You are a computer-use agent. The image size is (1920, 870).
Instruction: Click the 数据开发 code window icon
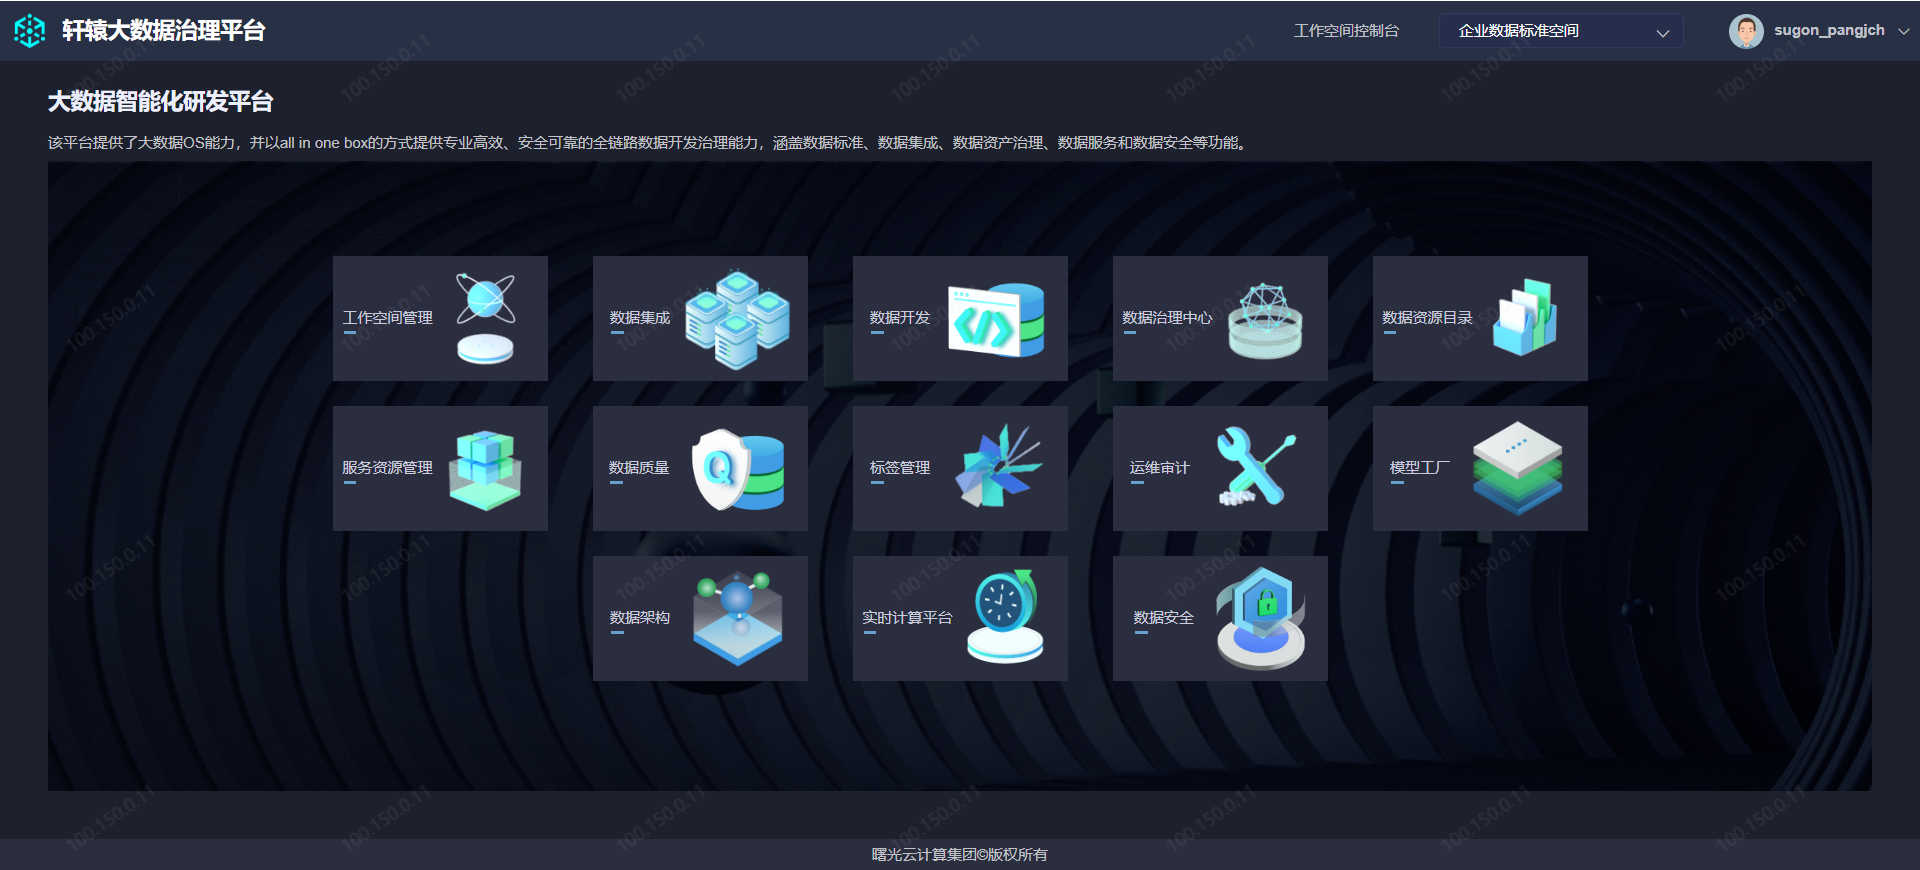[996, 320]
